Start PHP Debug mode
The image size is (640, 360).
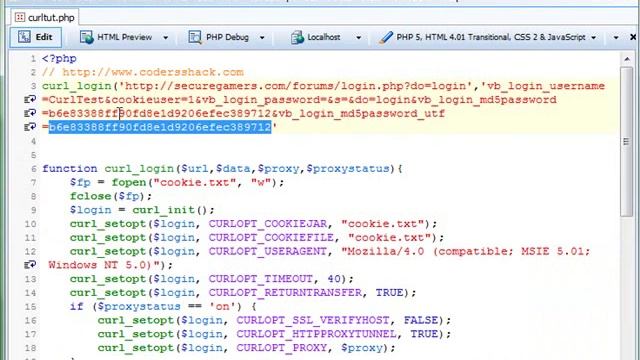pos(219,37)
